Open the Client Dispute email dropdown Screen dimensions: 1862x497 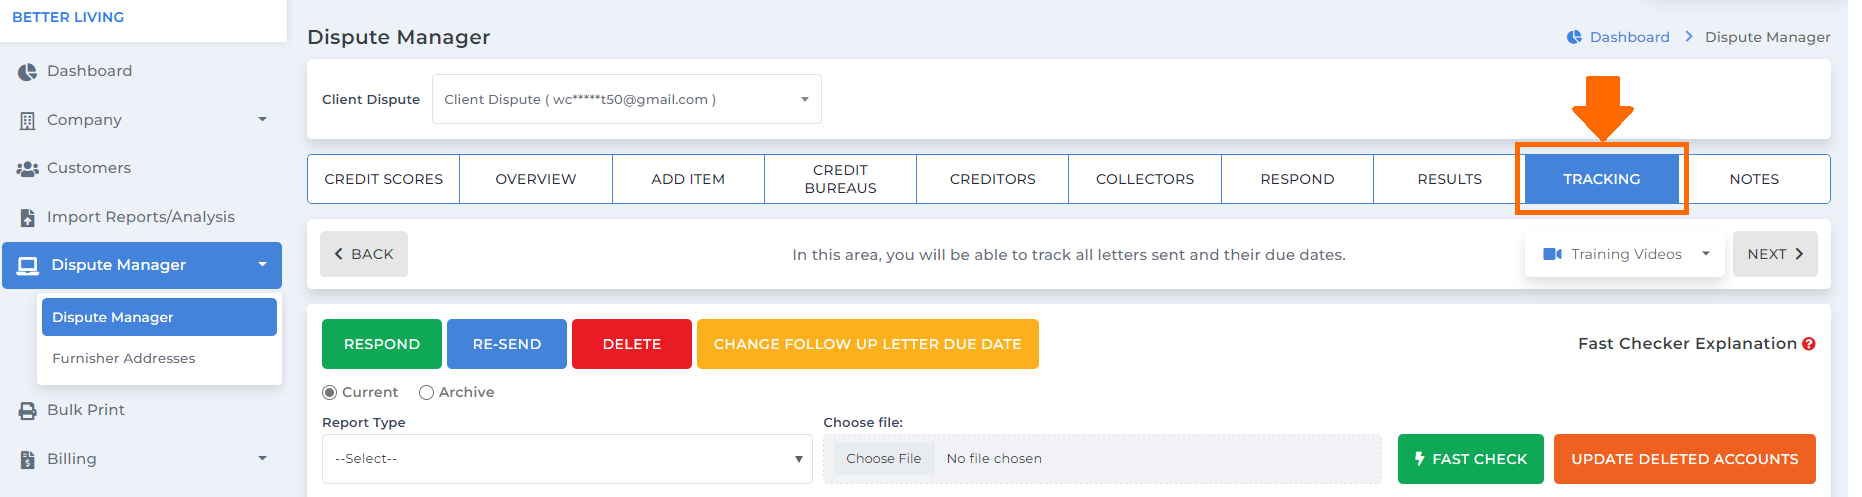(627, 99)
